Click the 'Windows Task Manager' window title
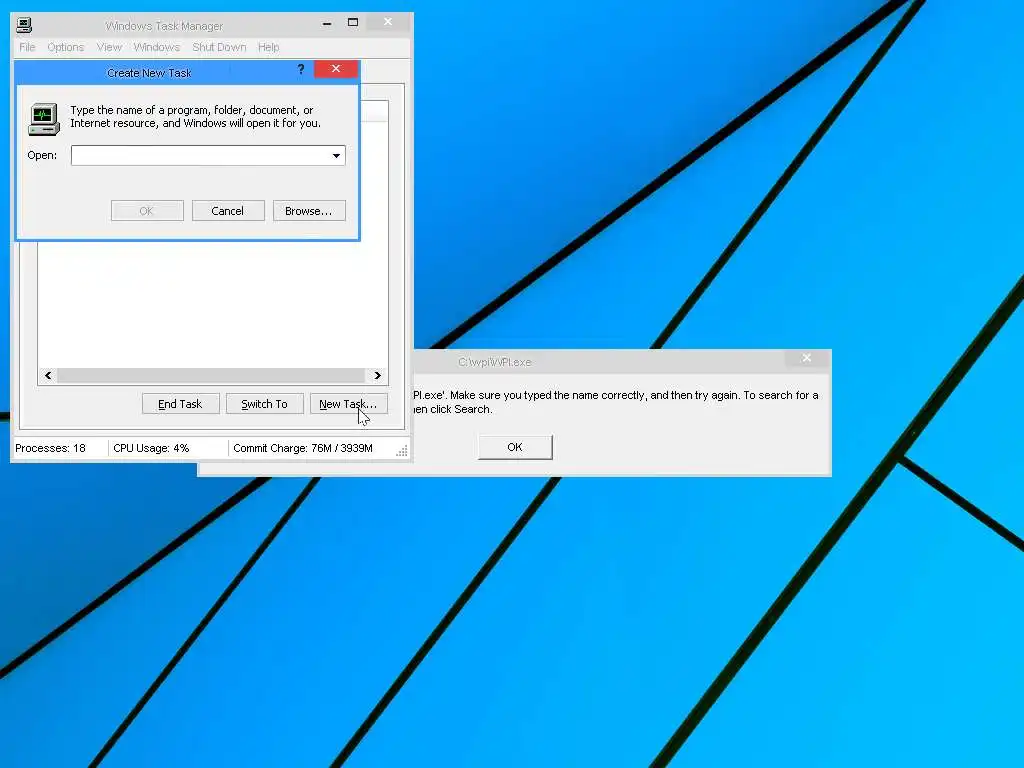The image size is (1024, 768). click(x=164, y=26)
